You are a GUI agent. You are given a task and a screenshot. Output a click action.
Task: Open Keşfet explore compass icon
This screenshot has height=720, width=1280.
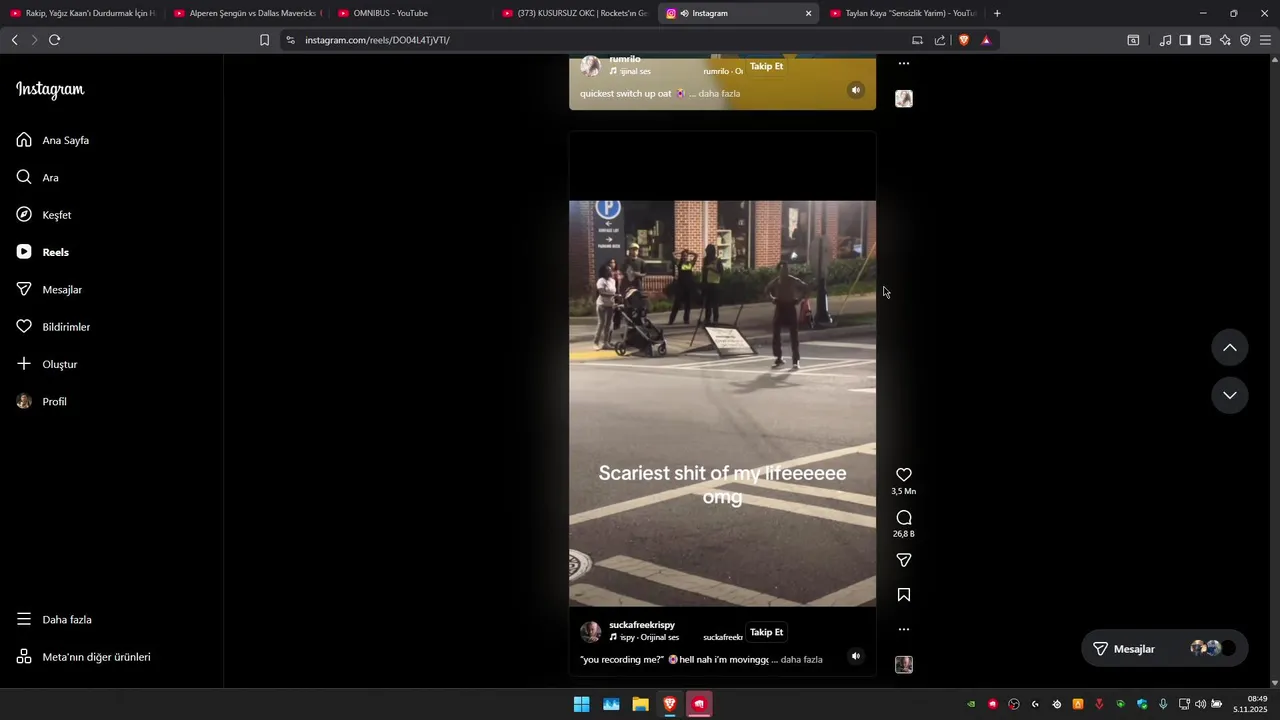(24, 215)
